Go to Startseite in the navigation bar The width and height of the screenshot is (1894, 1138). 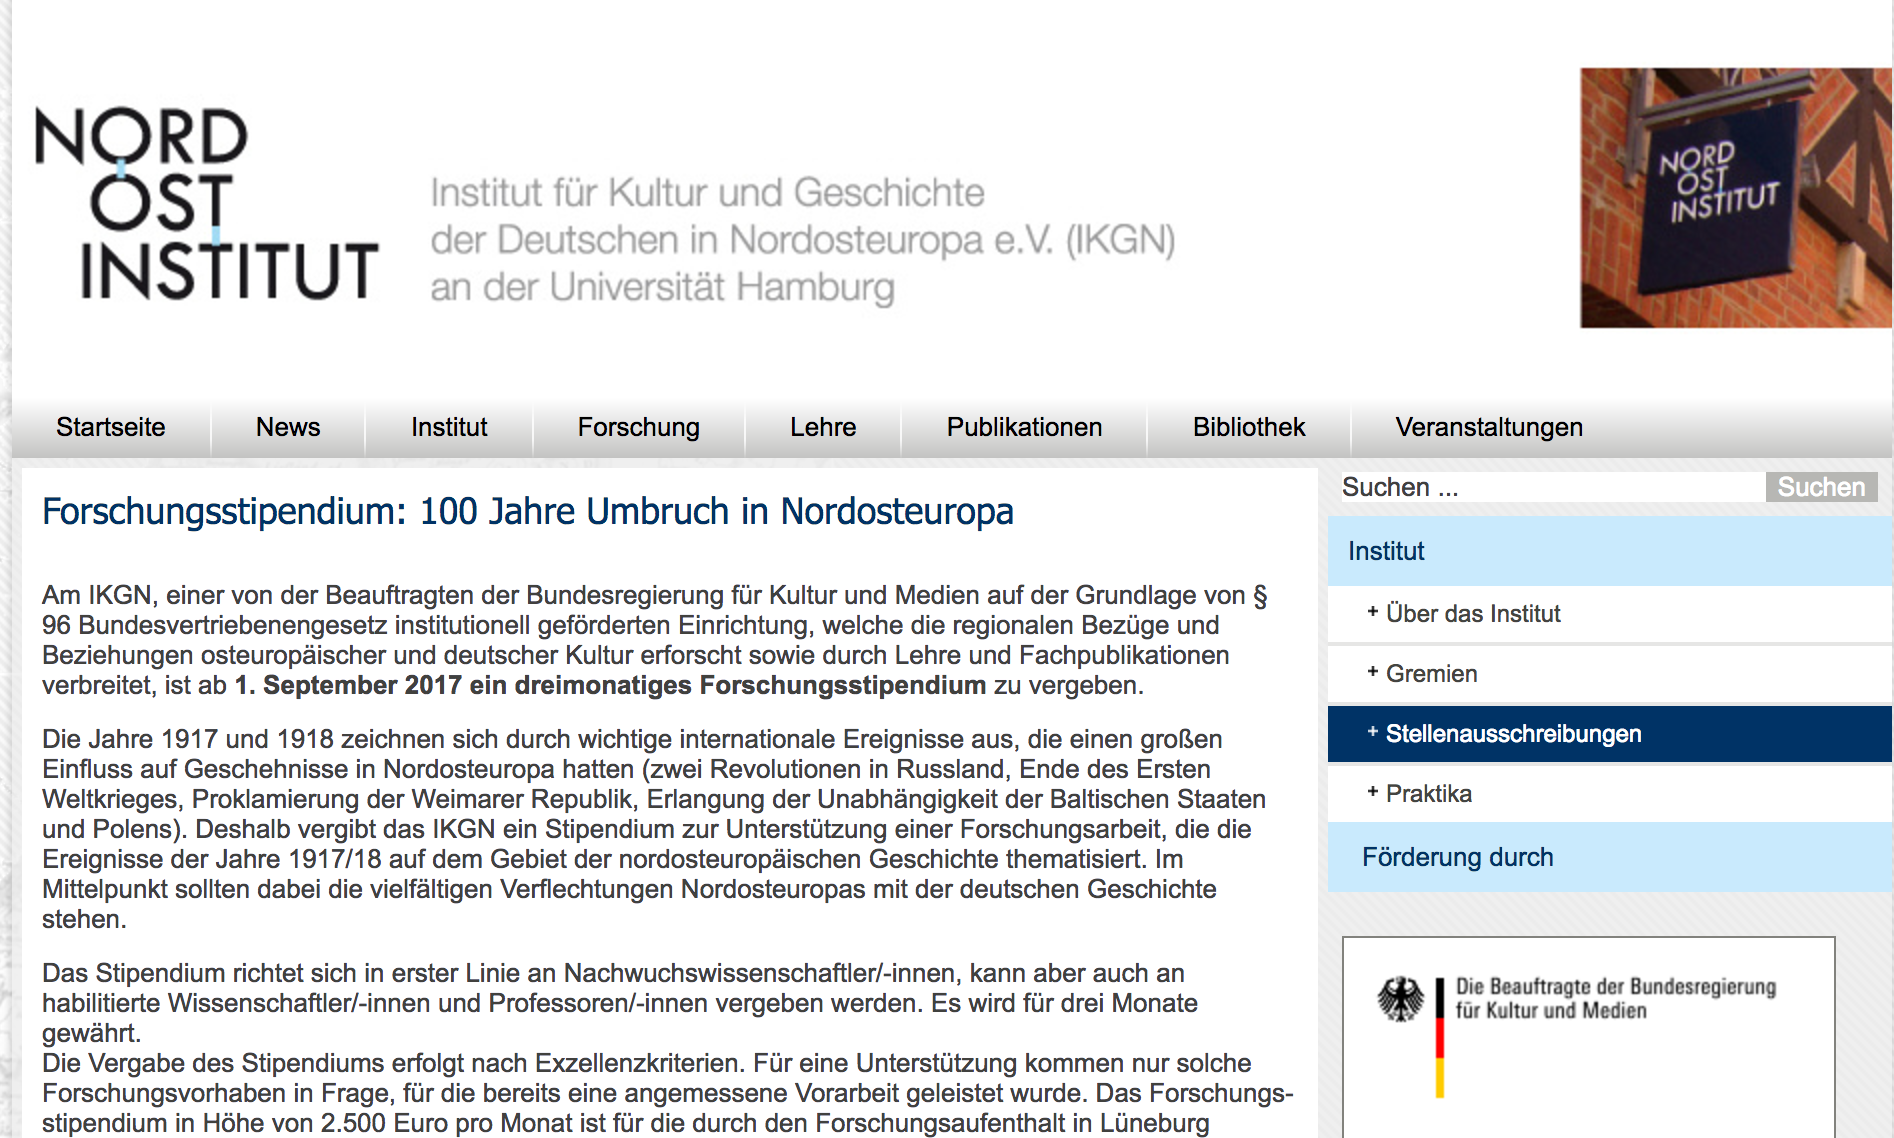(111, 427)
